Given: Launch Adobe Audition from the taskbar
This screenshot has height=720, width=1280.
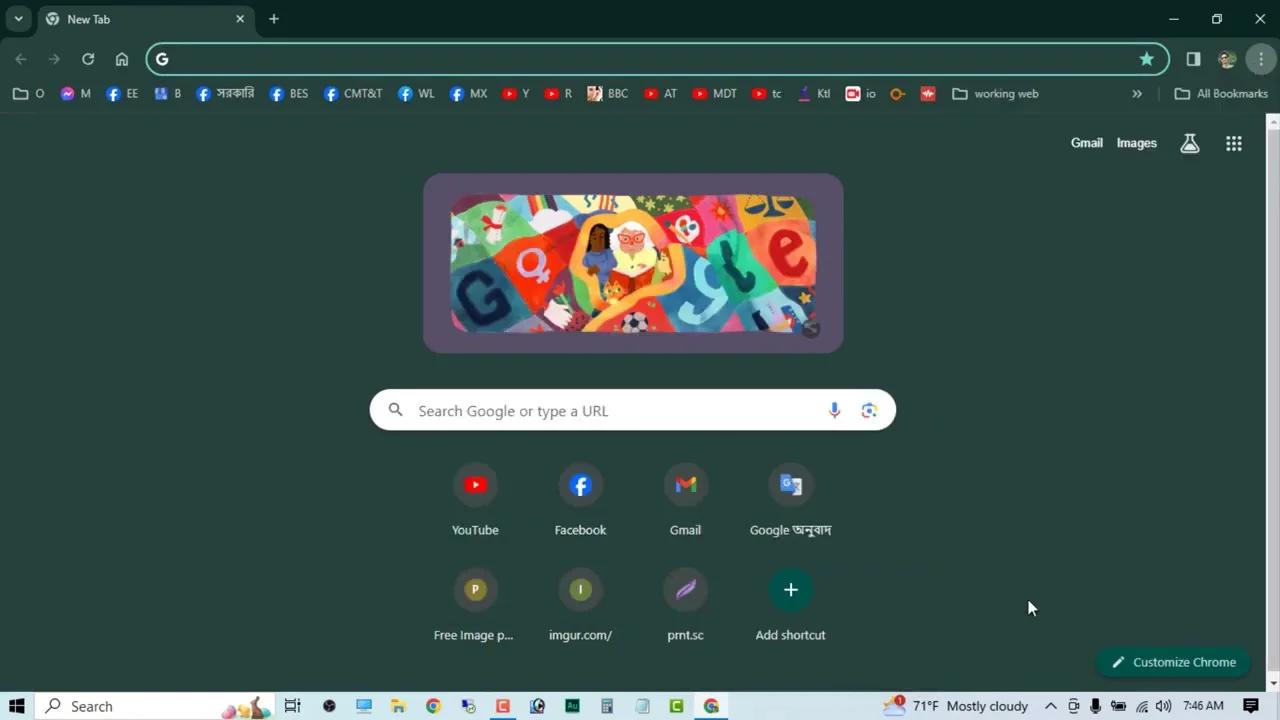Looking at the screenshot, I should (572, 706).
